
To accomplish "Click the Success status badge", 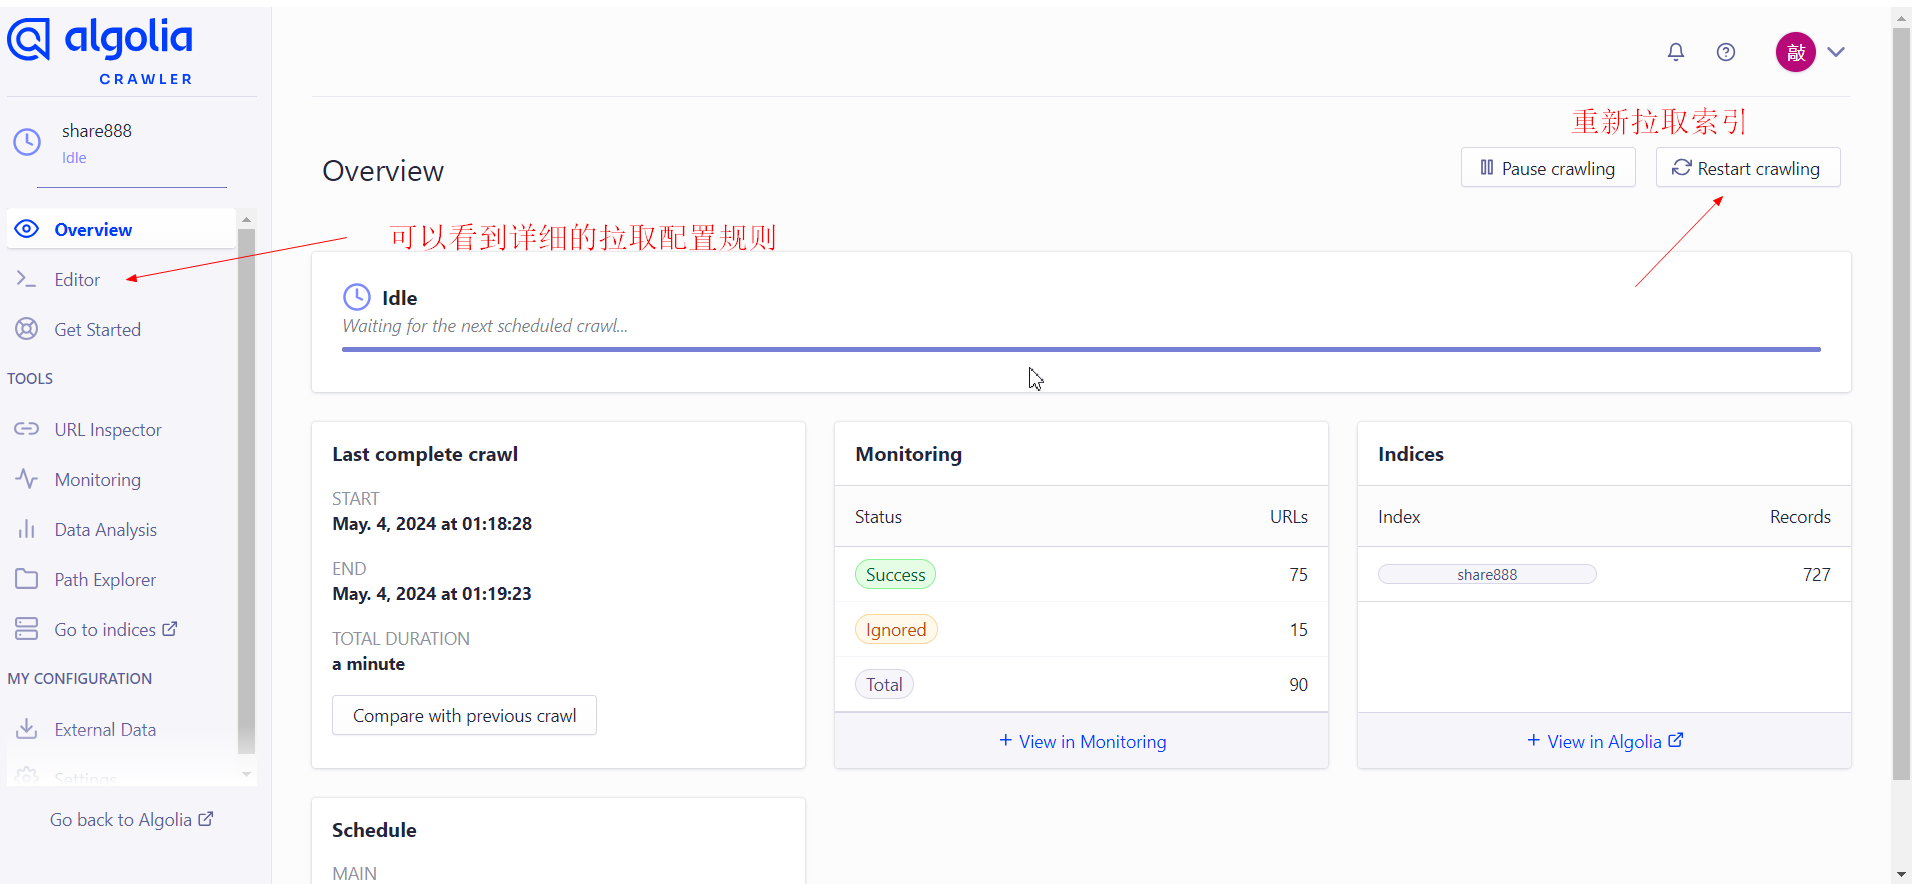I will tap(895, 574).
